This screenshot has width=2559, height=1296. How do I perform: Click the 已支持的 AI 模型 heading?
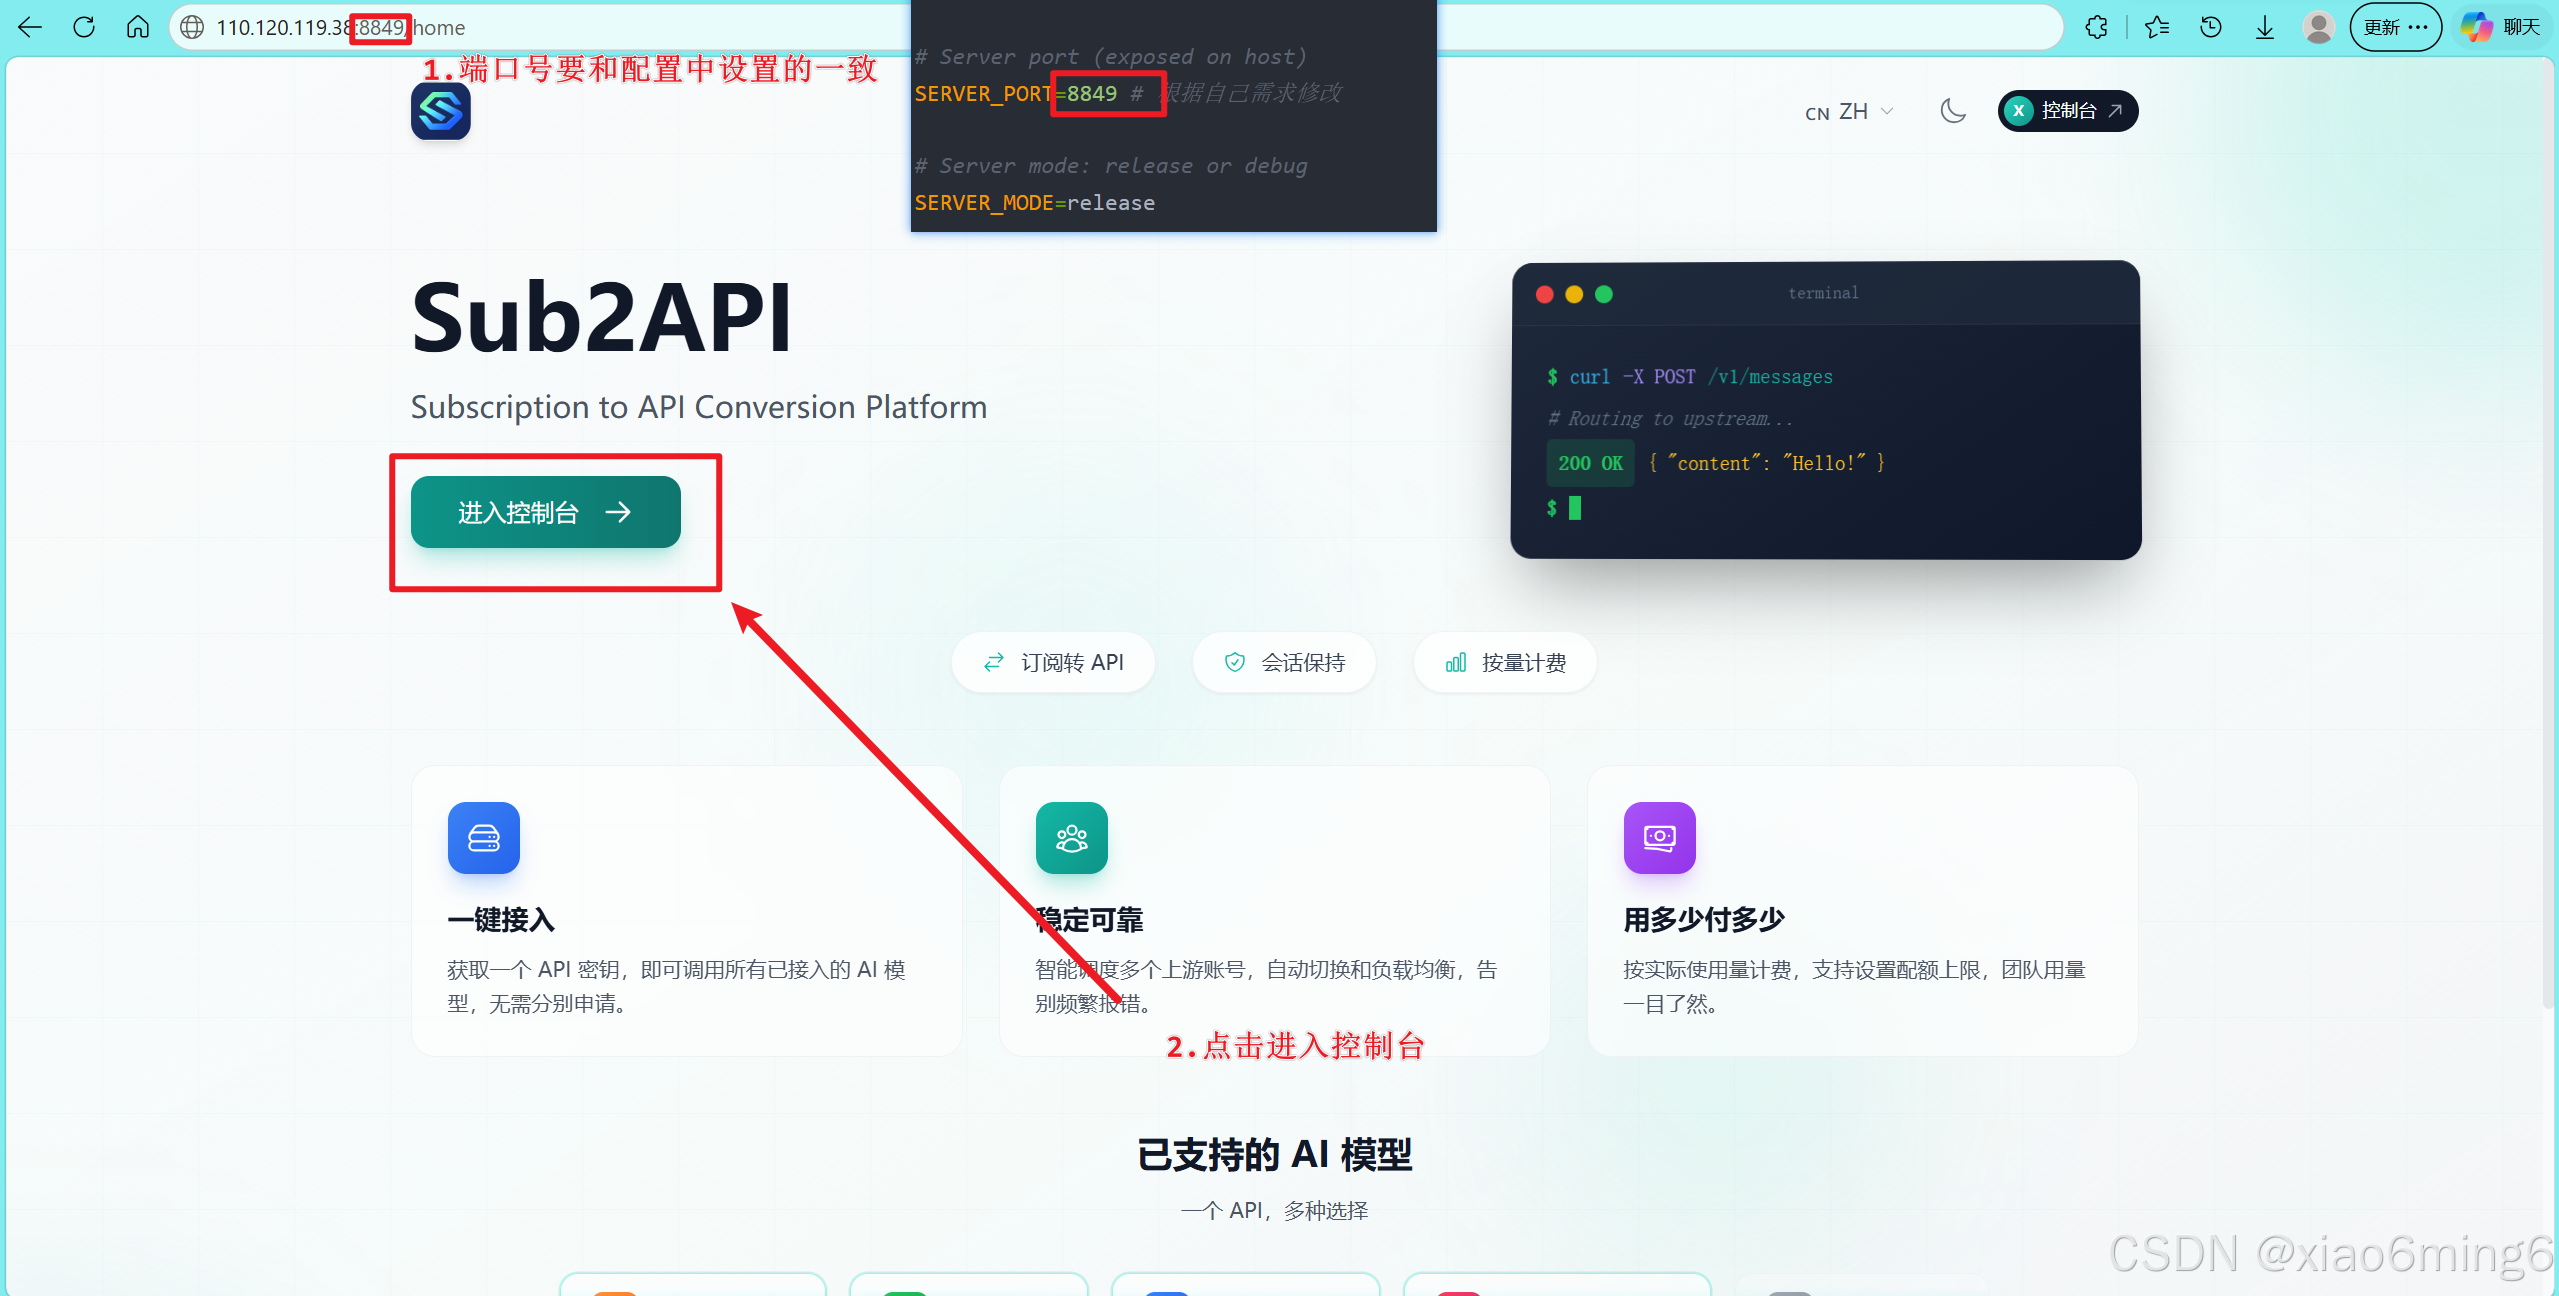click(x=1275, y=1155)
